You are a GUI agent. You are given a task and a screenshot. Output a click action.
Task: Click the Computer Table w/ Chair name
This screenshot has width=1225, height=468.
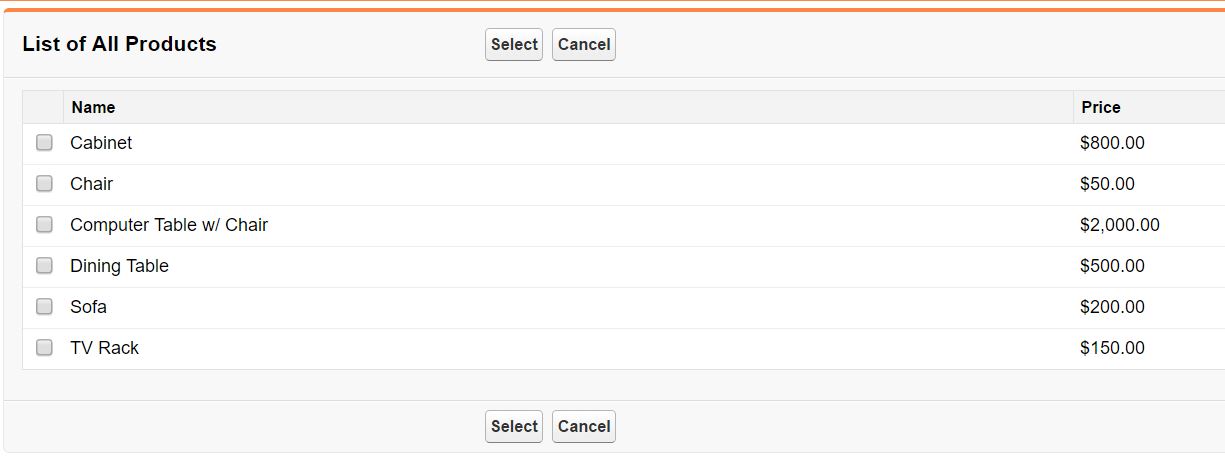pyautogui.click(x=169, y=225)
